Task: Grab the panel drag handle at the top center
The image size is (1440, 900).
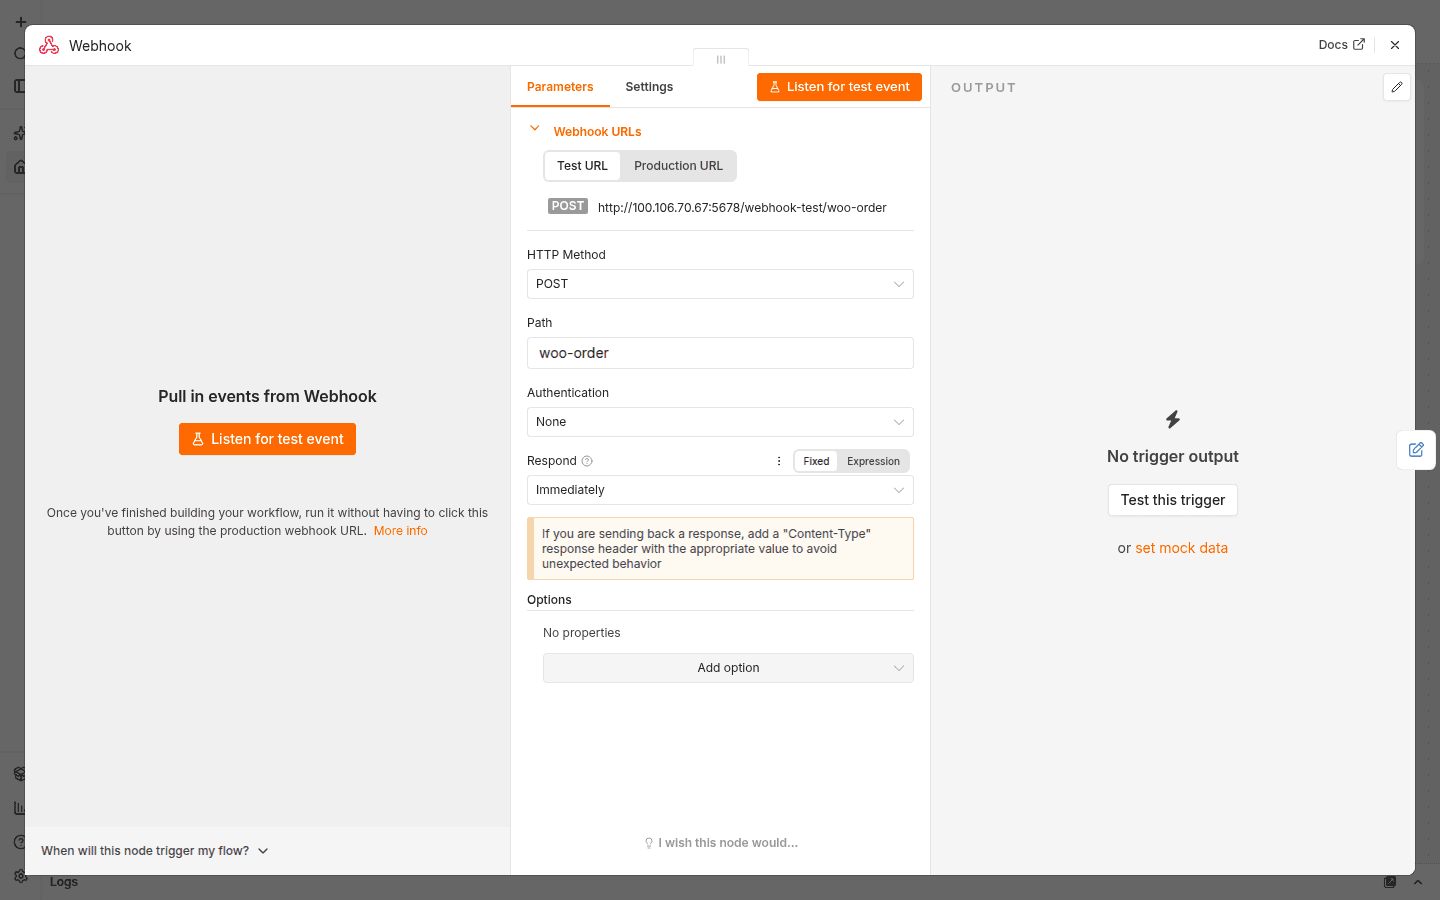Action: point(721,59)
